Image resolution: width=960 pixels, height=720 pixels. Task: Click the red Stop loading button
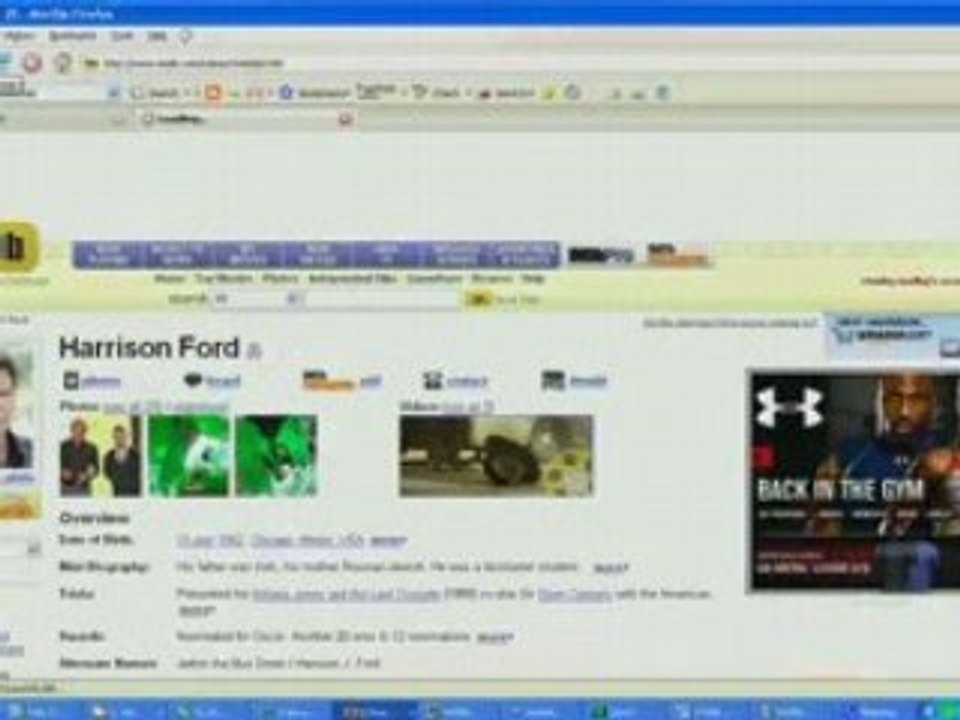tap(32, 62)
